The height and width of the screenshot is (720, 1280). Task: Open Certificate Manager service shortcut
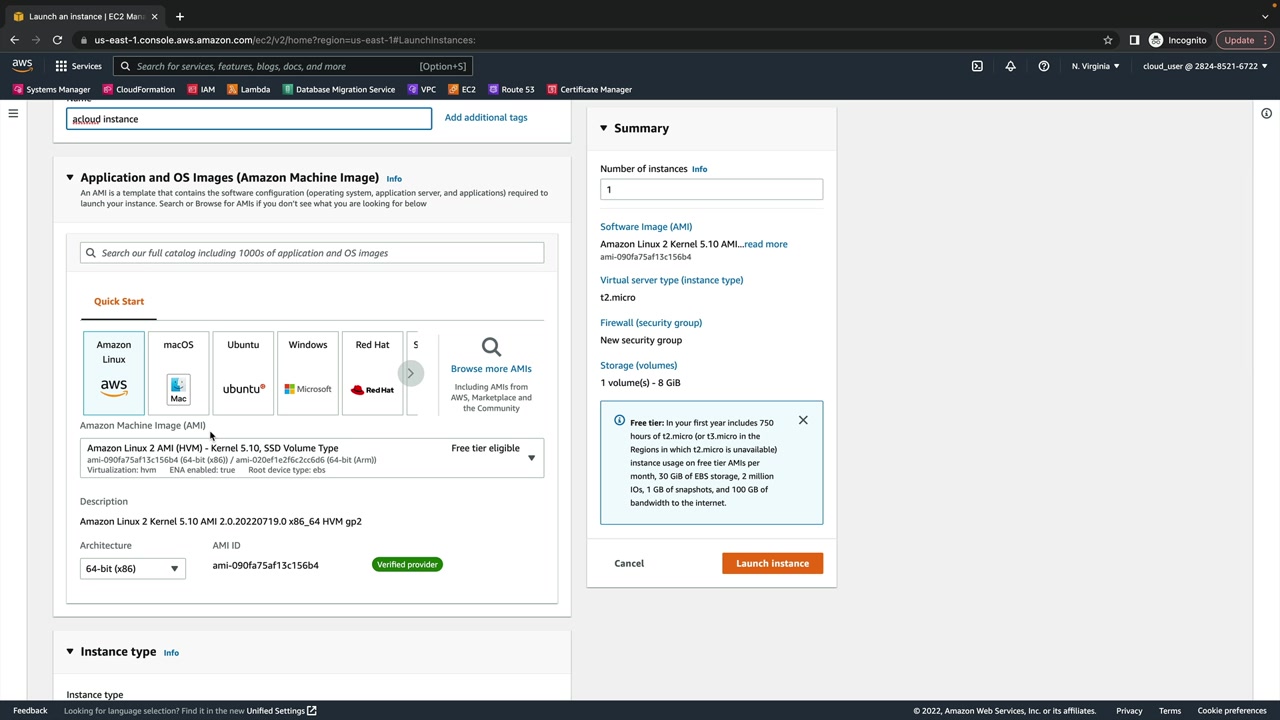click(589, 89)
